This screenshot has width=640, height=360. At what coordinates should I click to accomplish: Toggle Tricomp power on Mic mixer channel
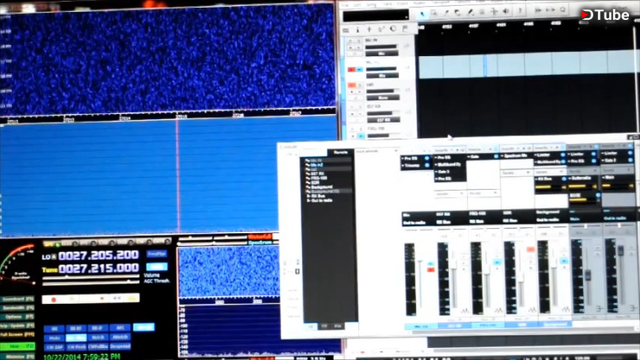click(427, 165)
